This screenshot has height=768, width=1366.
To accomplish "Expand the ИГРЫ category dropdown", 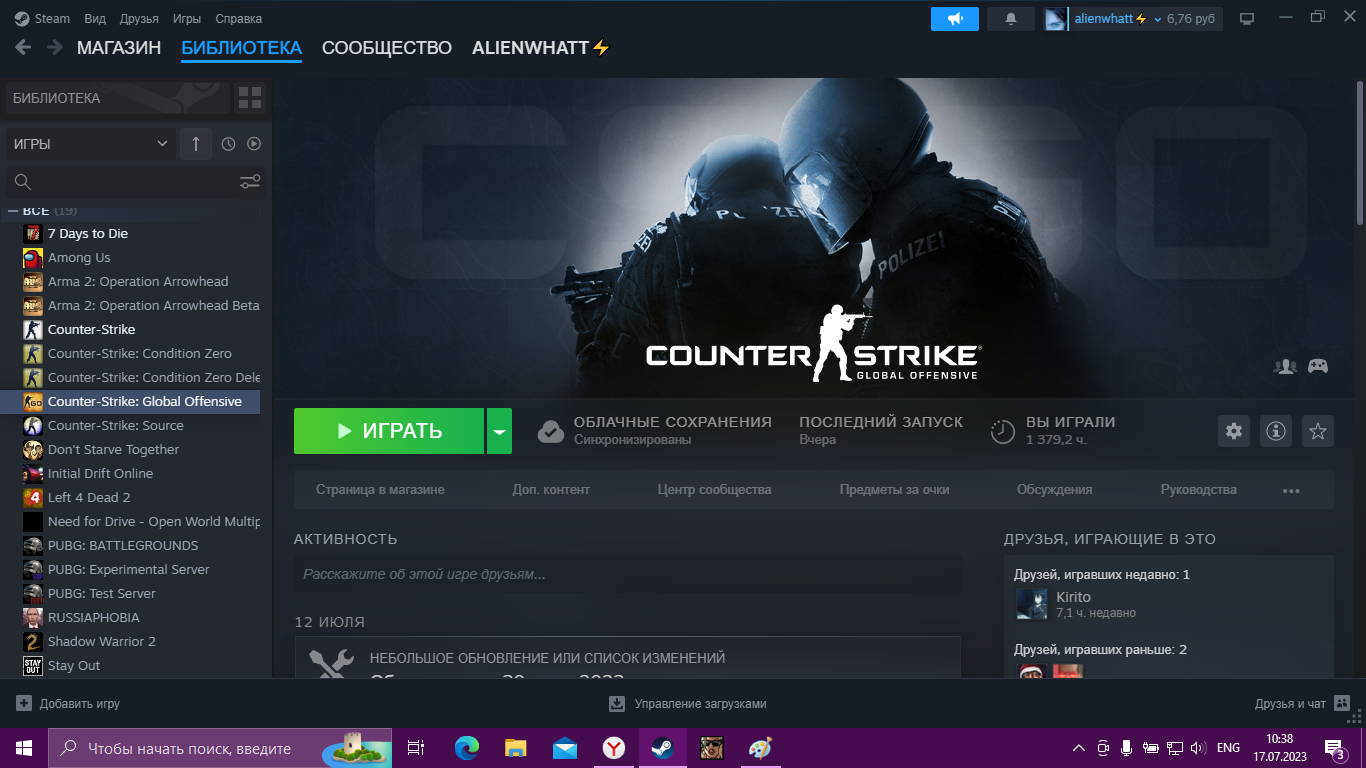I will click(x=90, y=144).
